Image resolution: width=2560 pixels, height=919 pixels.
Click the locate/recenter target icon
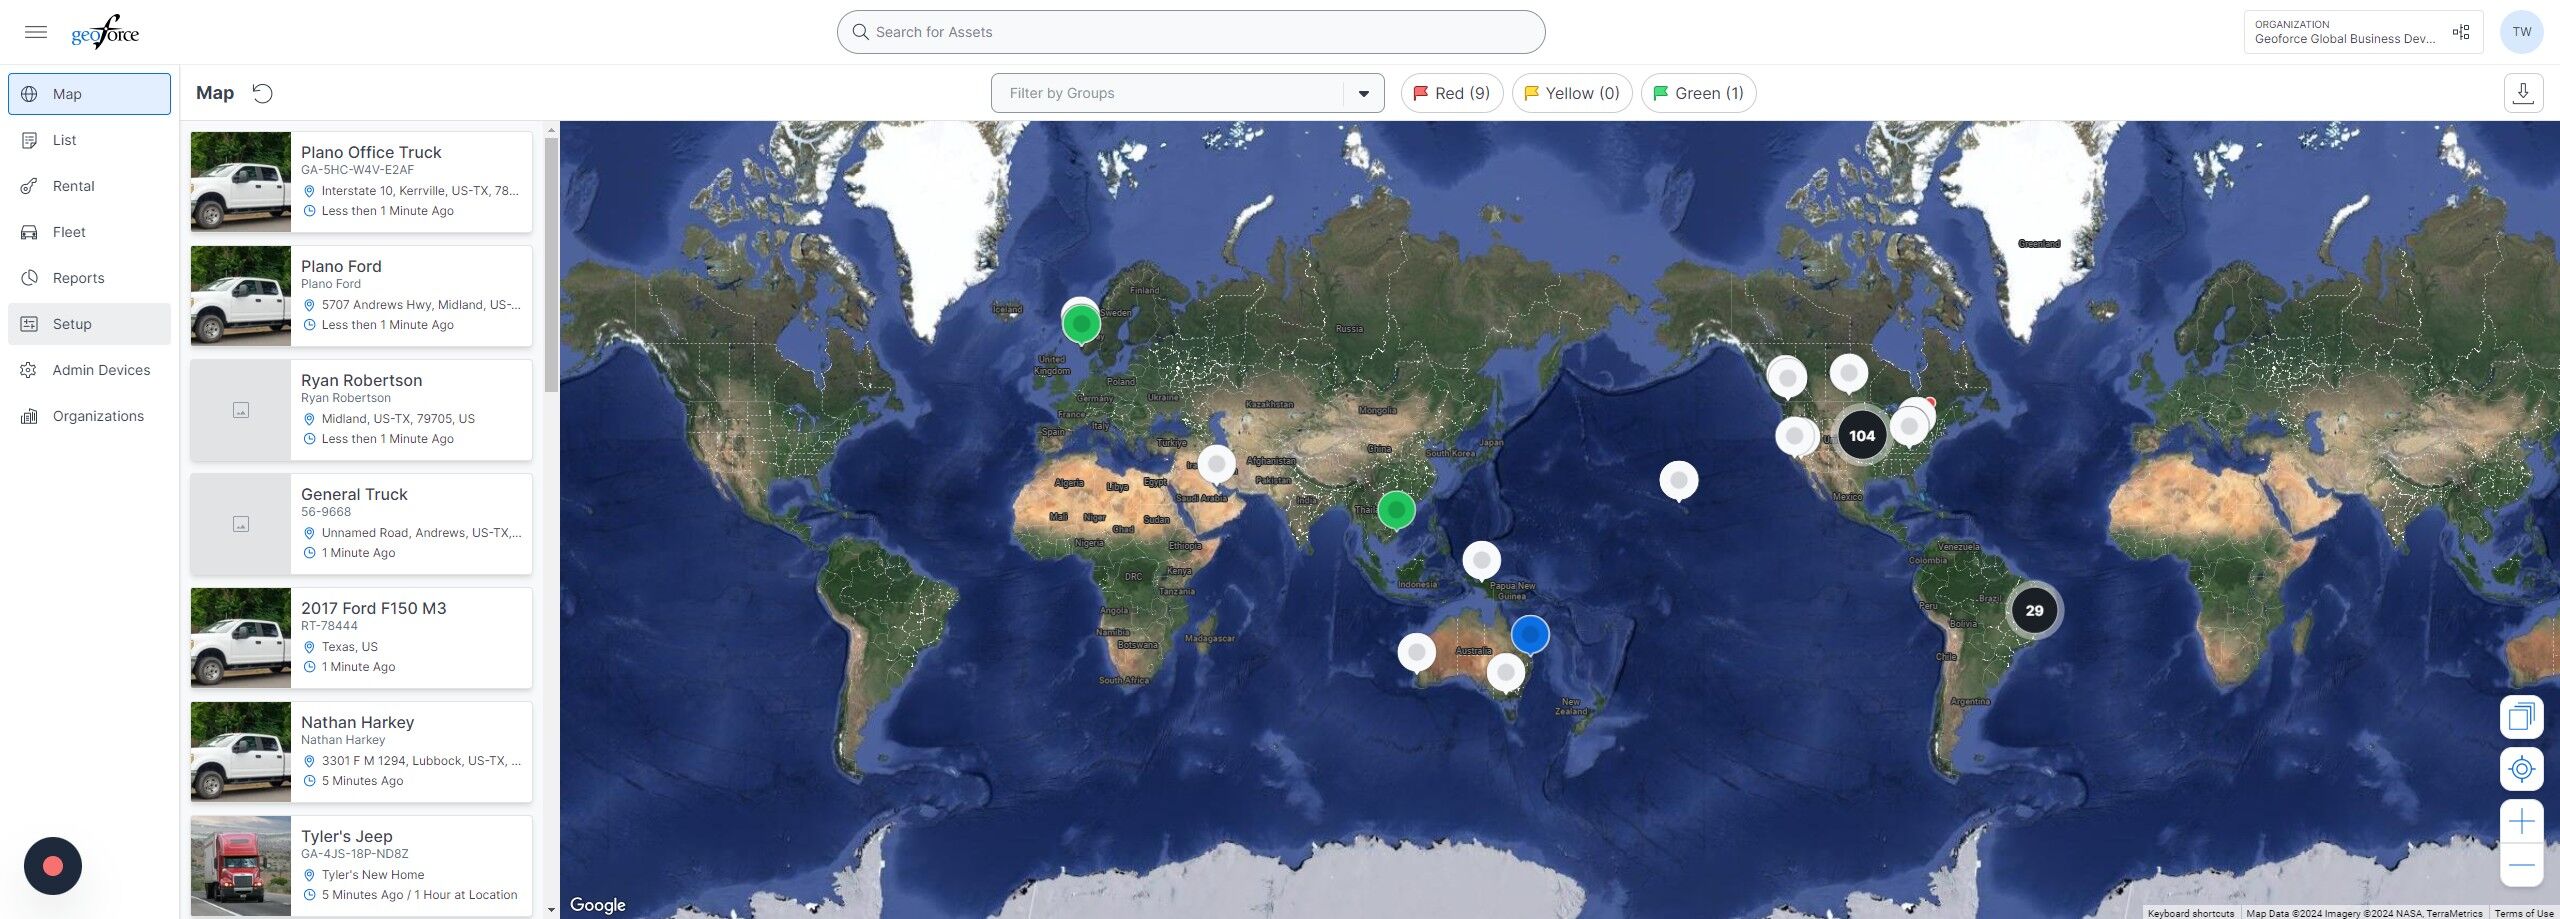click(2521, 769)
